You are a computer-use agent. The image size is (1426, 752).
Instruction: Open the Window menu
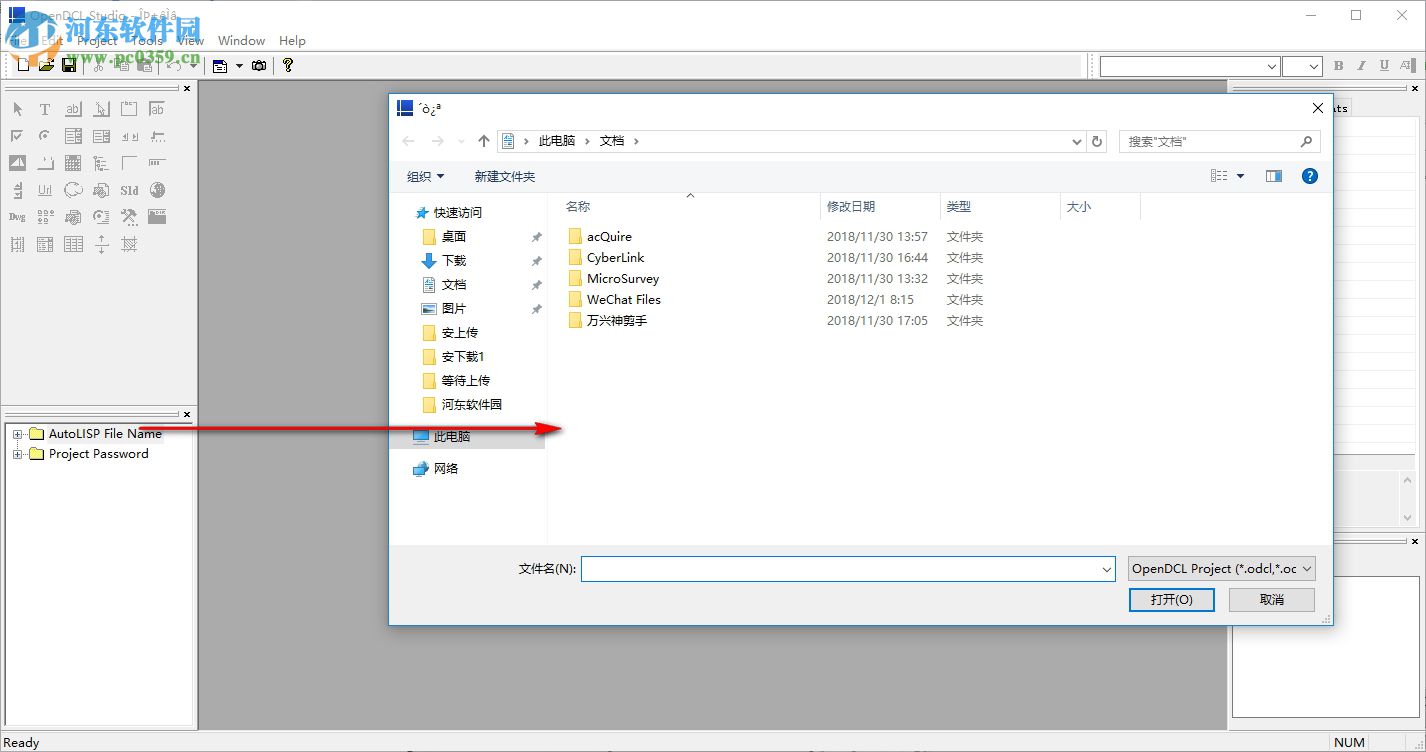[x=241, y=40]
